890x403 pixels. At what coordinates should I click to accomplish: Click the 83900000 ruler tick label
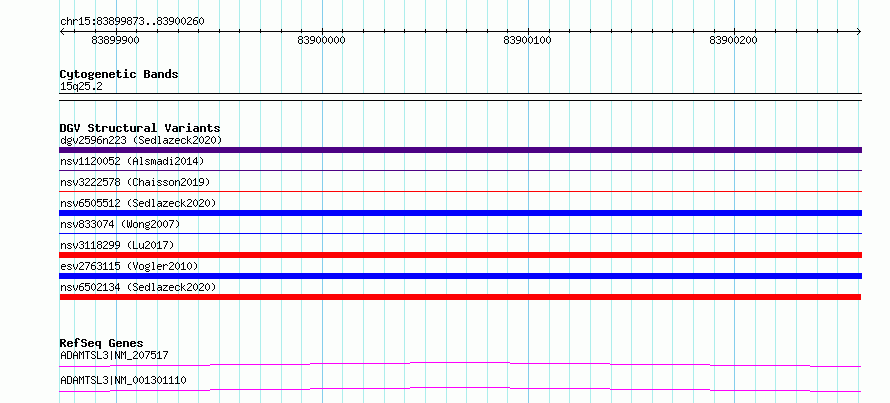(321, 40)
